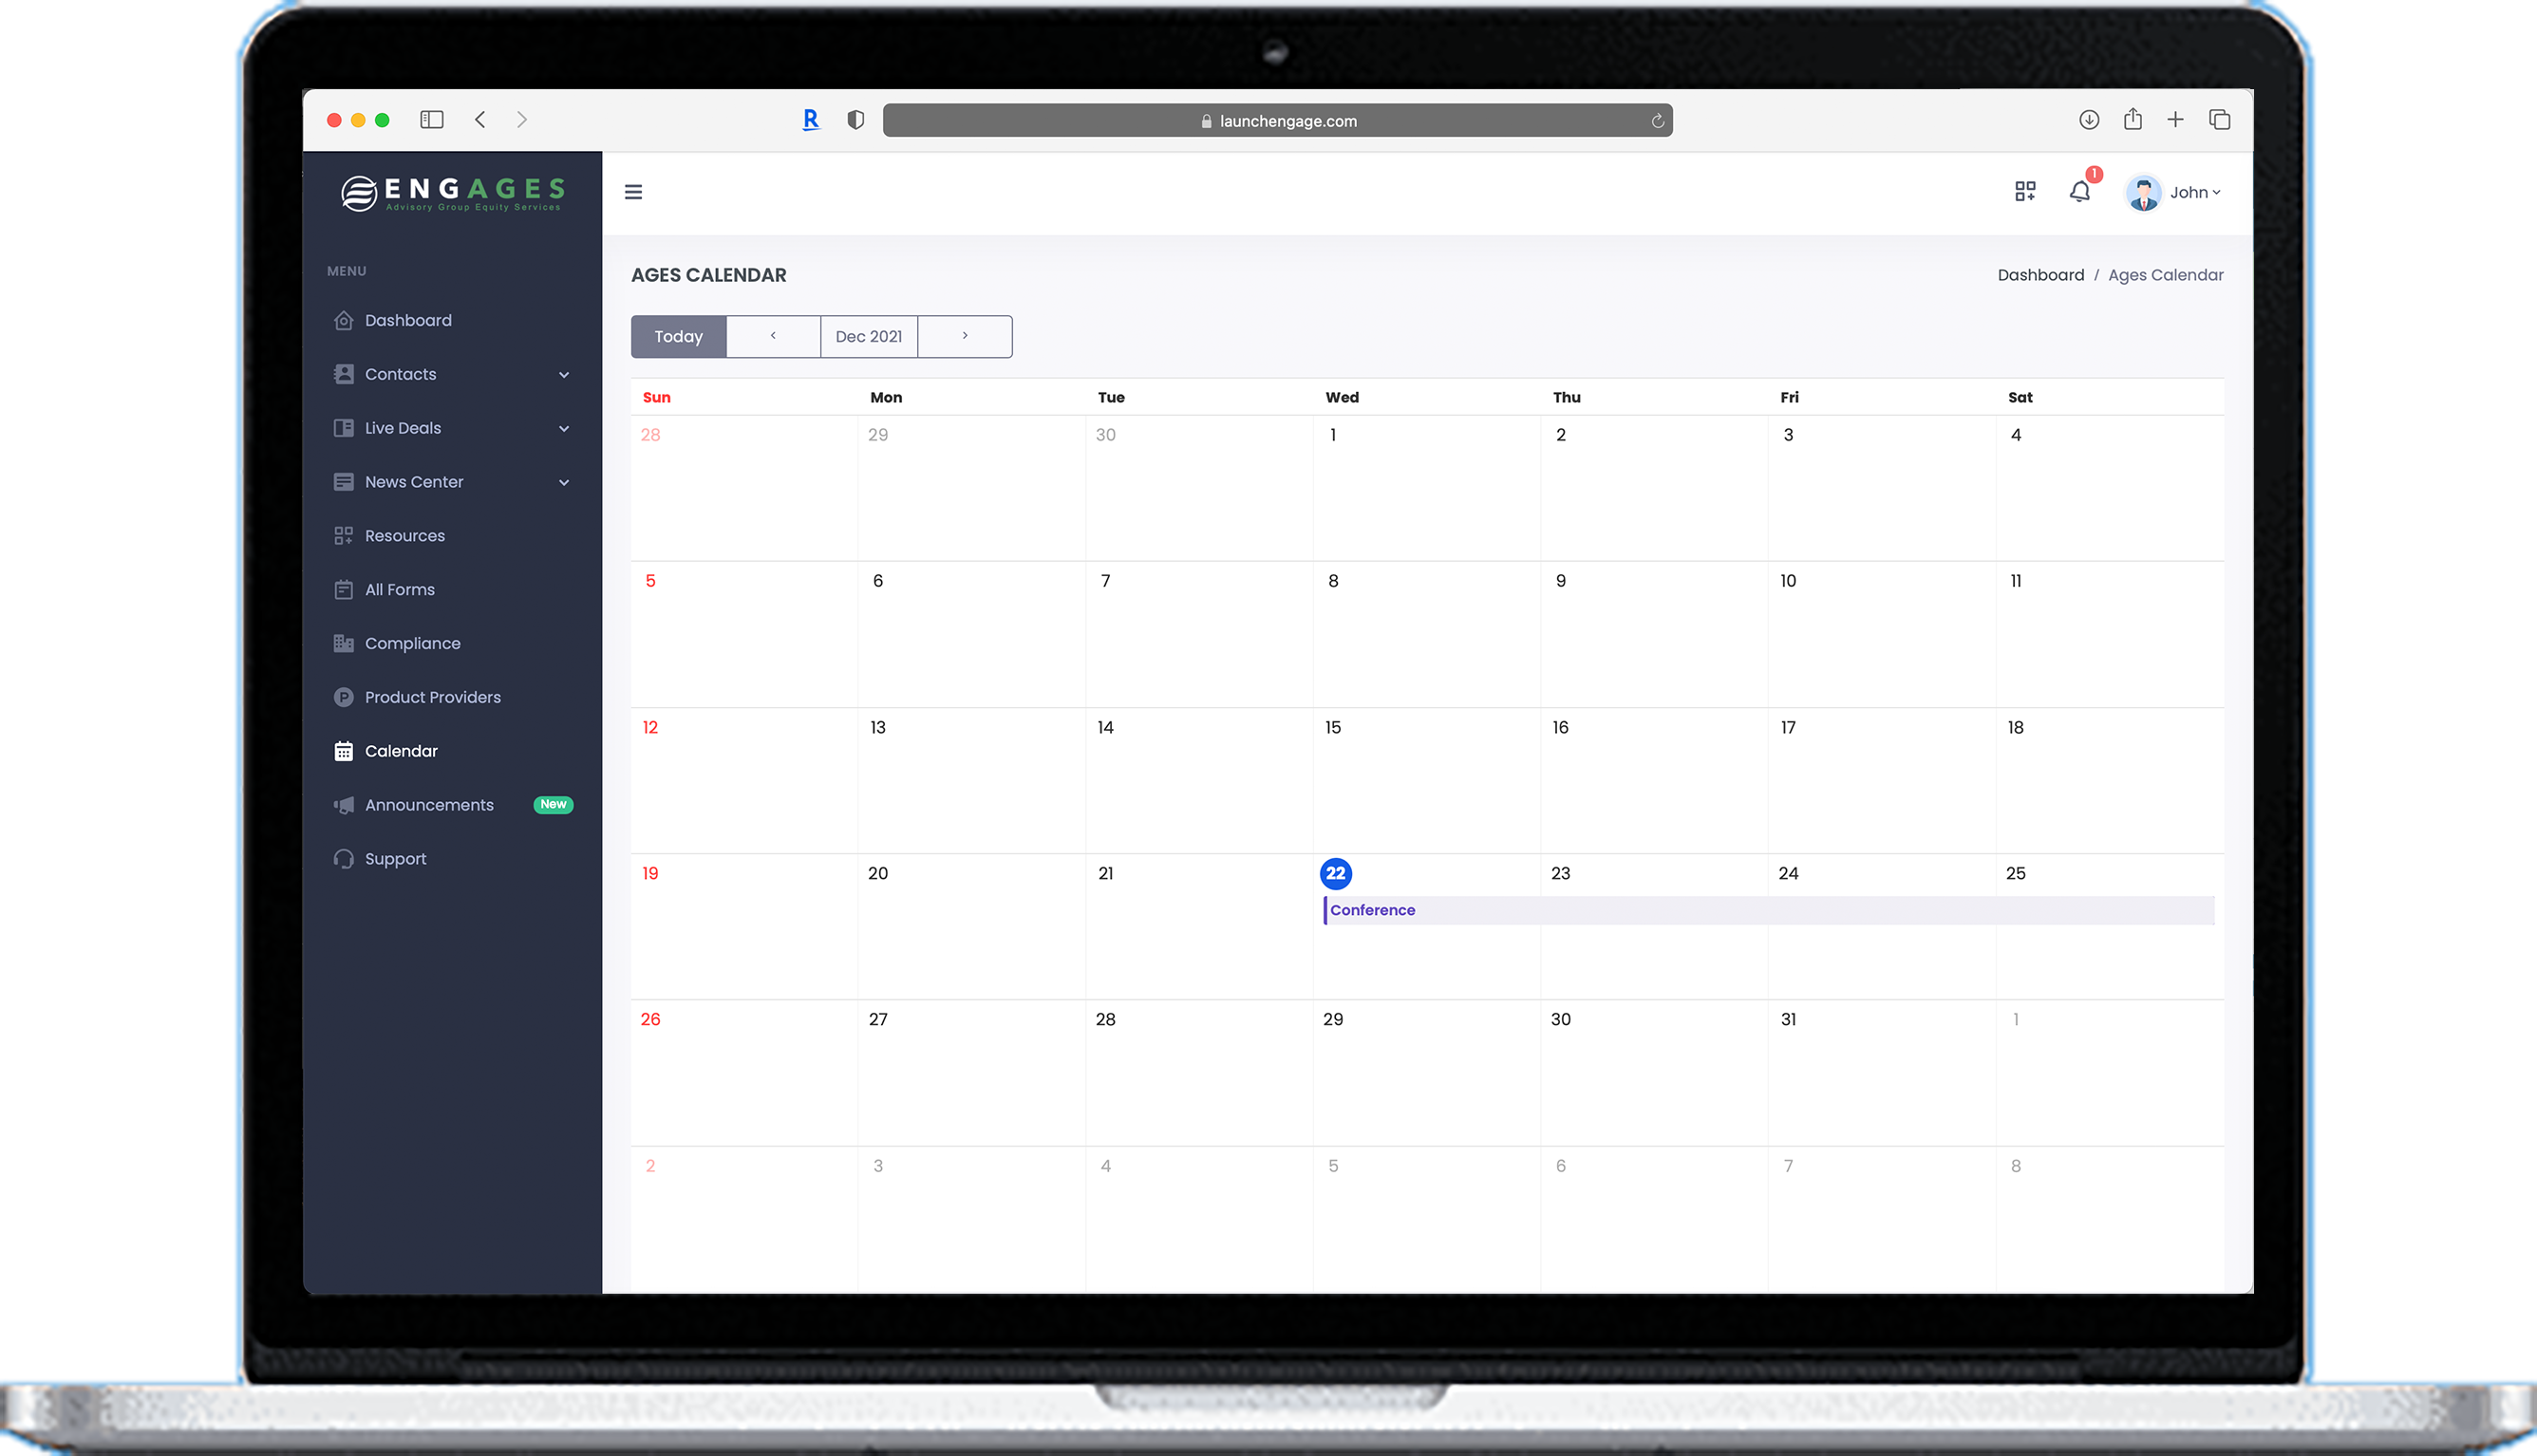Click the page reload icon in address bar
This screenshot has height=1456, width=2537.
[1657, 121]
